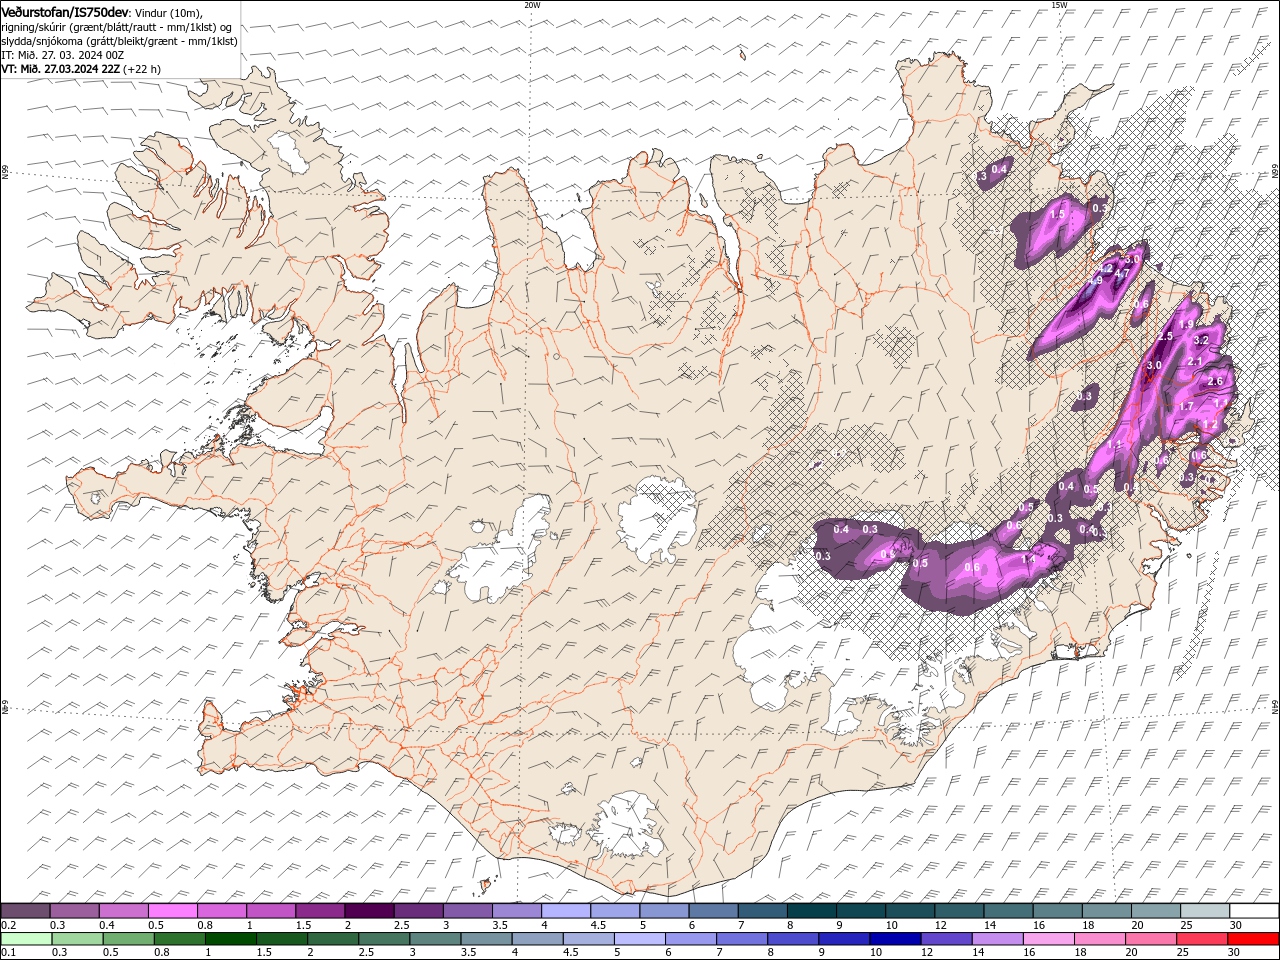Image resolution: width=1280 pixels, height=960 pixels.
Task: Pick the upper legend swatch between 1.5 and 2
Action: point(320,911)
